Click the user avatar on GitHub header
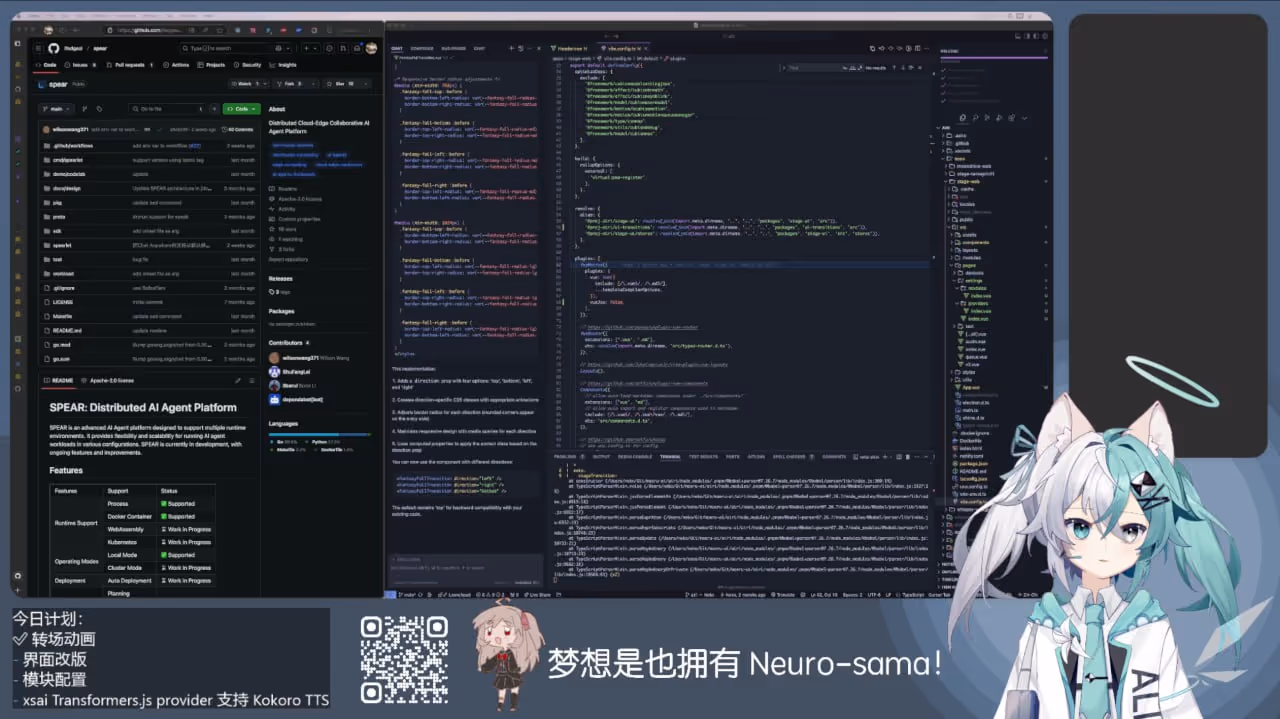Viewport: 1280px width, 719px height. click(371, 48)
